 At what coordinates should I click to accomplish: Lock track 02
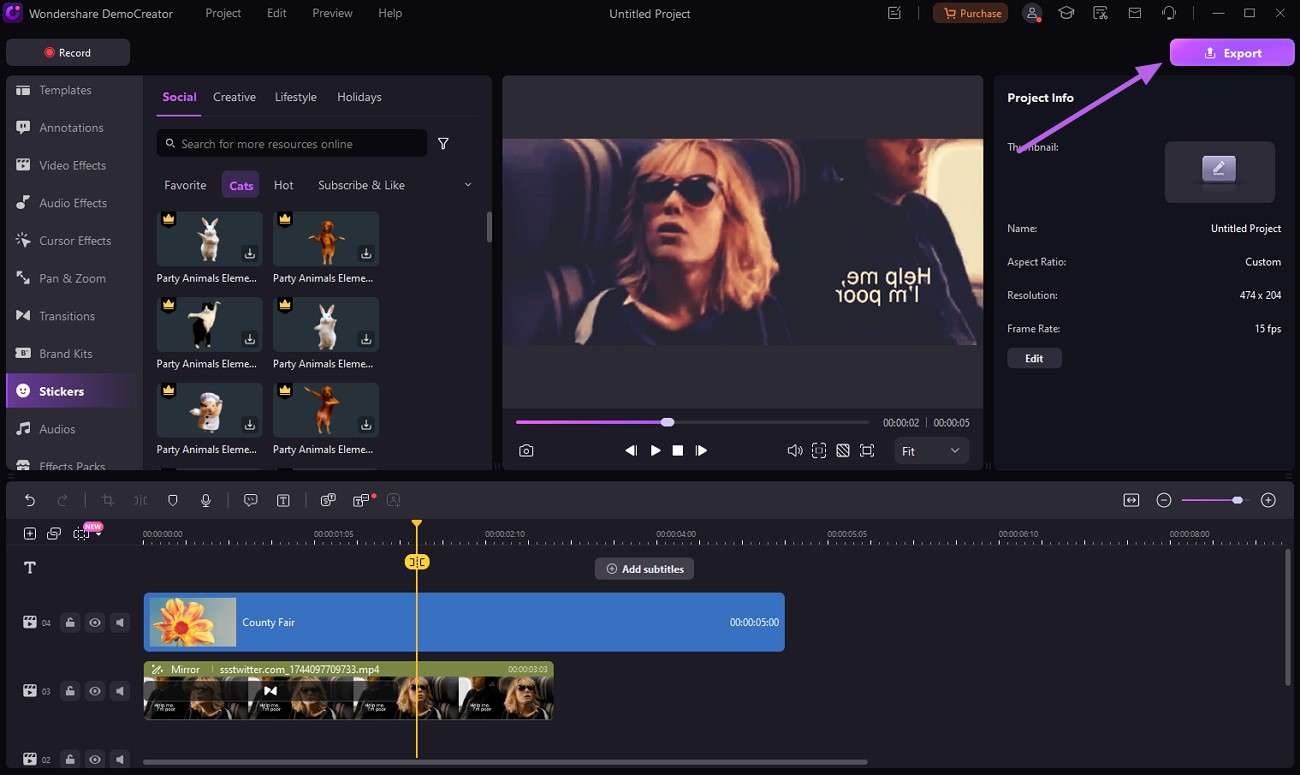click(x=70, y=759)
